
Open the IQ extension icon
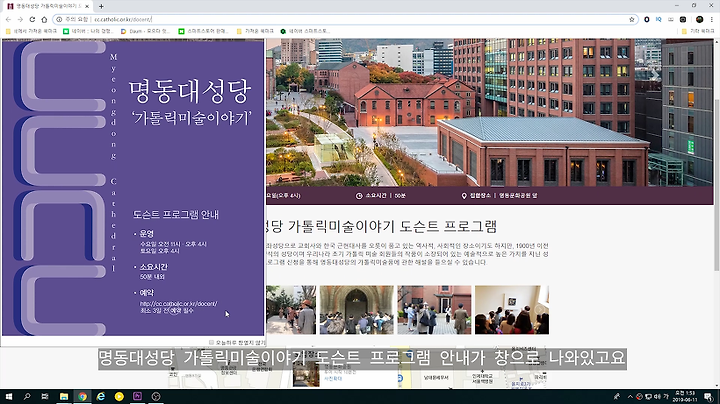coord(658,19)
